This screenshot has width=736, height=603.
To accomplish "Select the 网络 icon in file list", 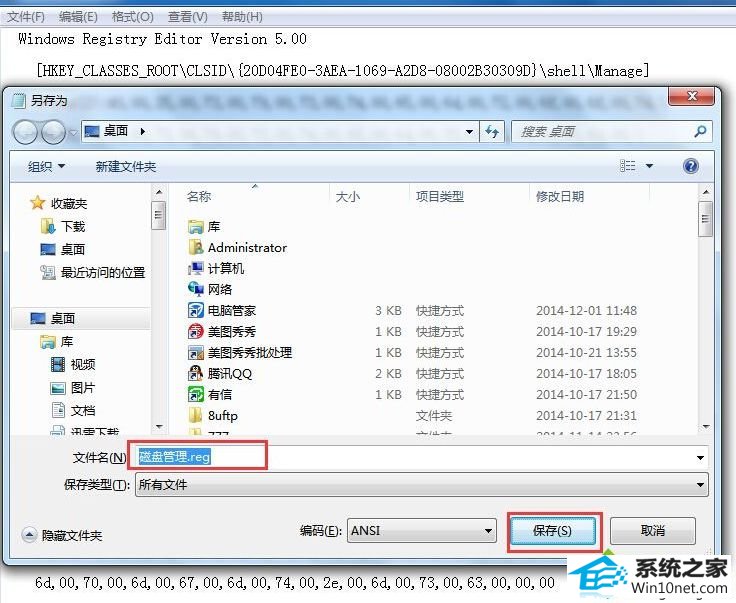I will pyautogui.click(x=195, y=289).
